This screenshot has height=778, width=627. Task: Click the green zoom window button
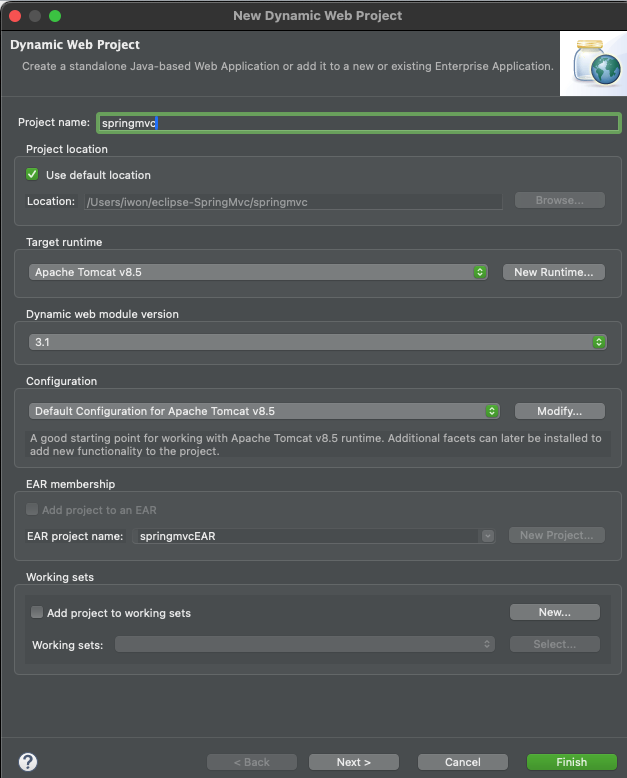pos(55,16)
